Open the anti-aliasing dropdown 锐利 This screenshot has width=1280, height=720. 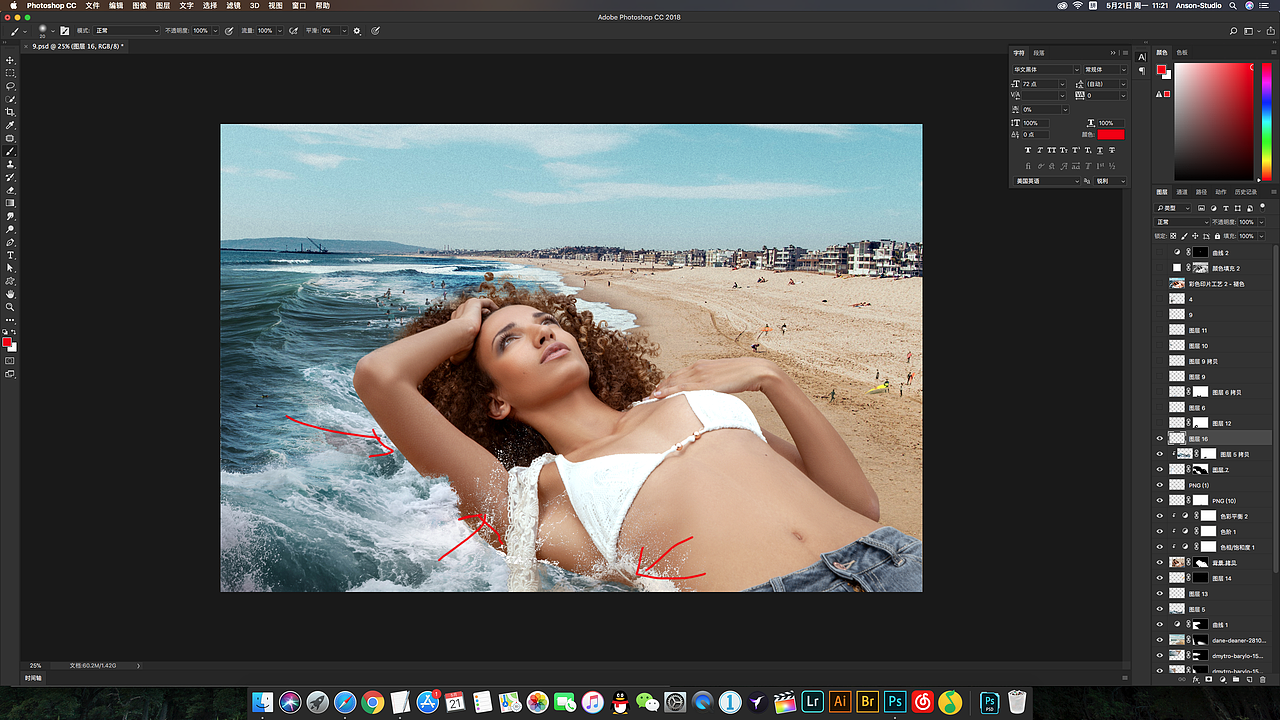click(x=1110, y=181)
